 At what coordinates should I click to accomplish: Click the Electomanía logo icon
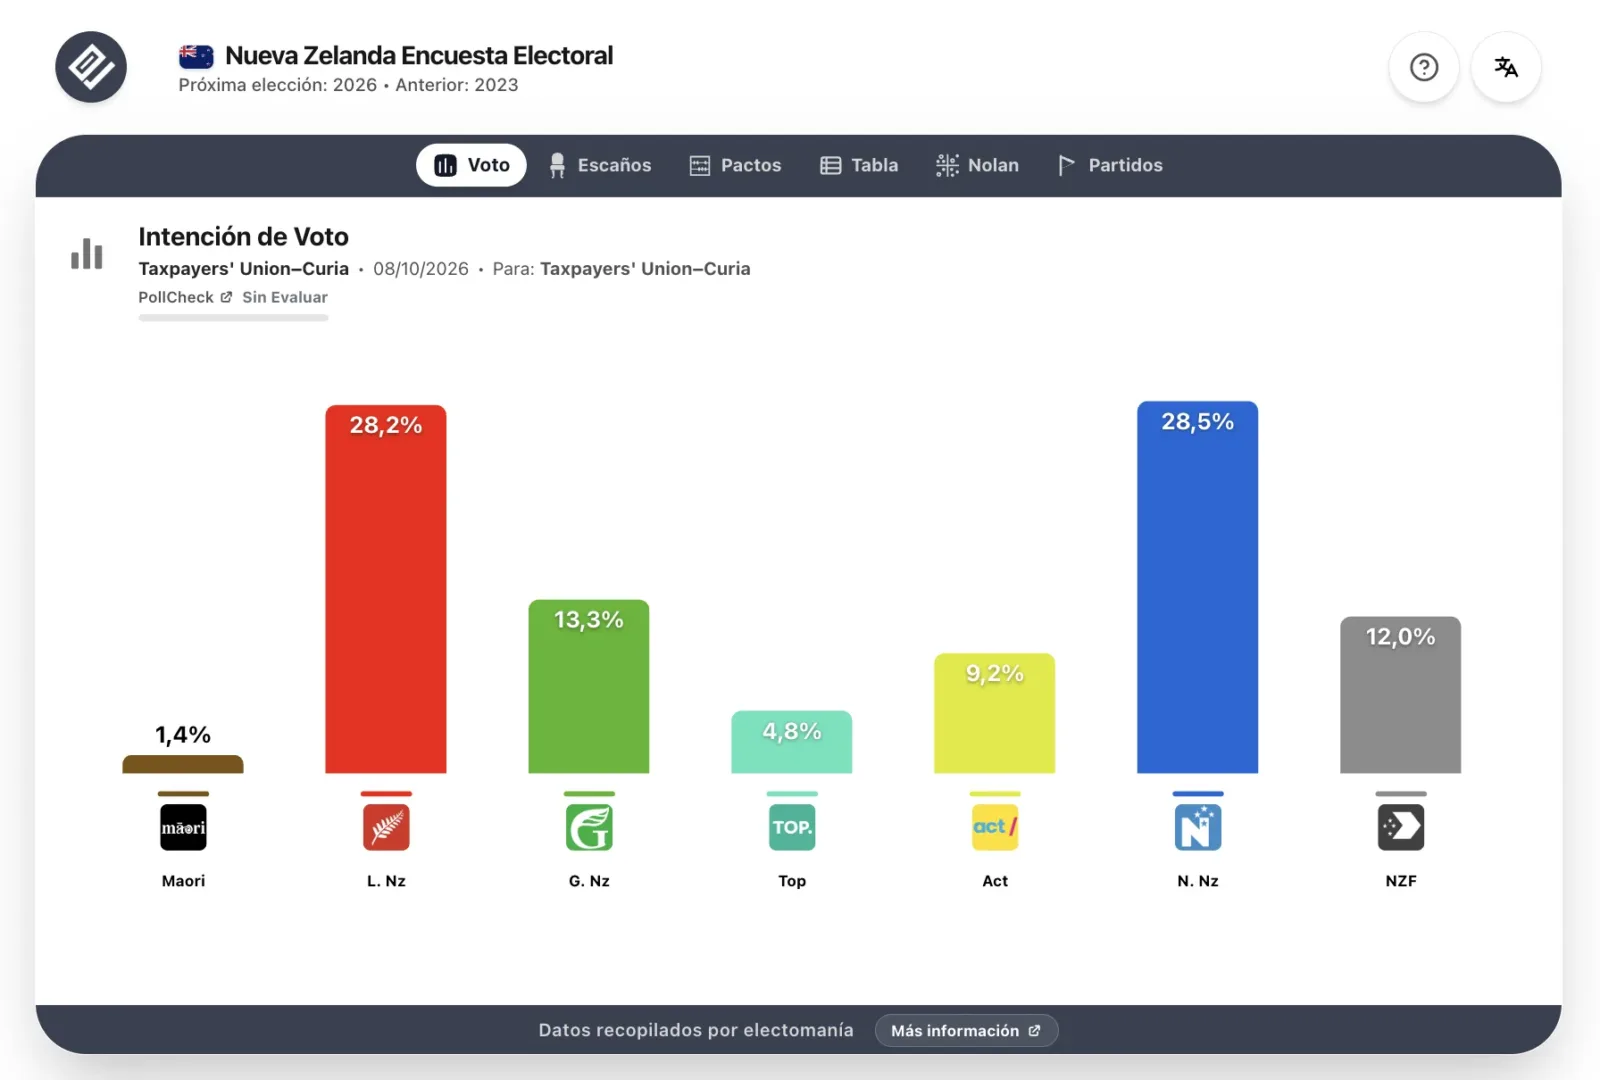click(91, 67)
